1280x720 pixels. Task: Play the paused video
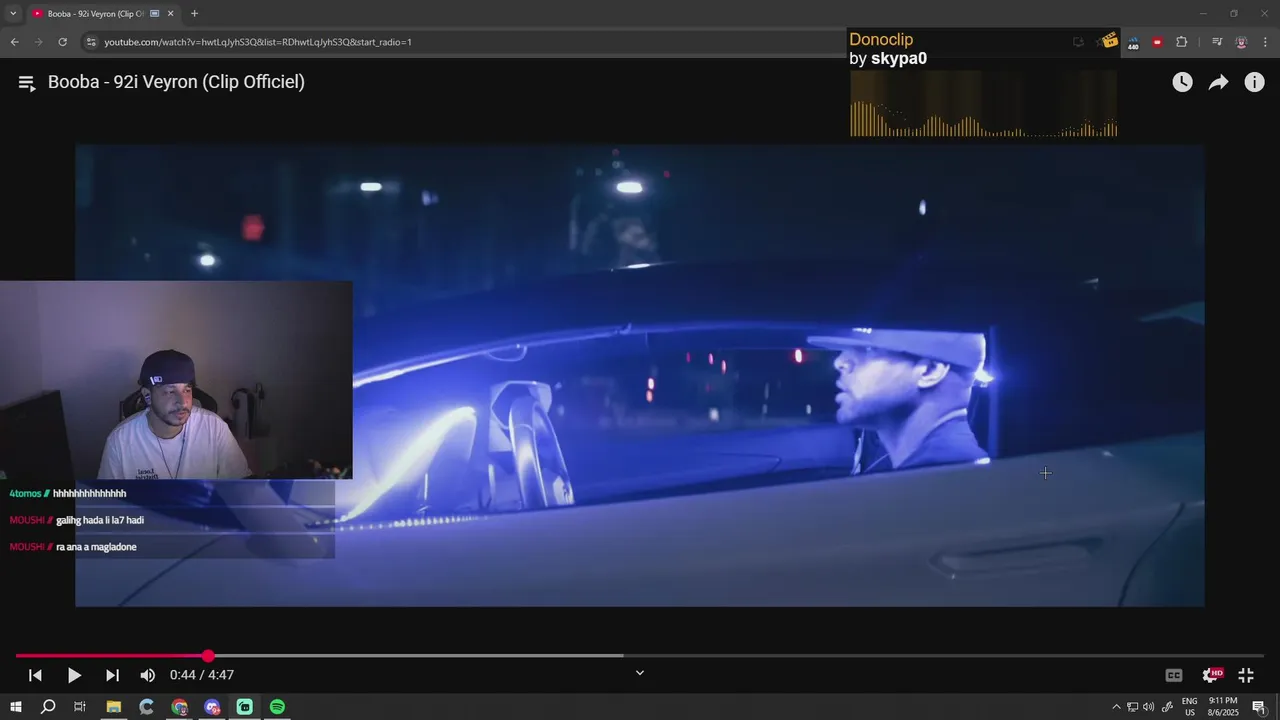(x=74, y=675)
